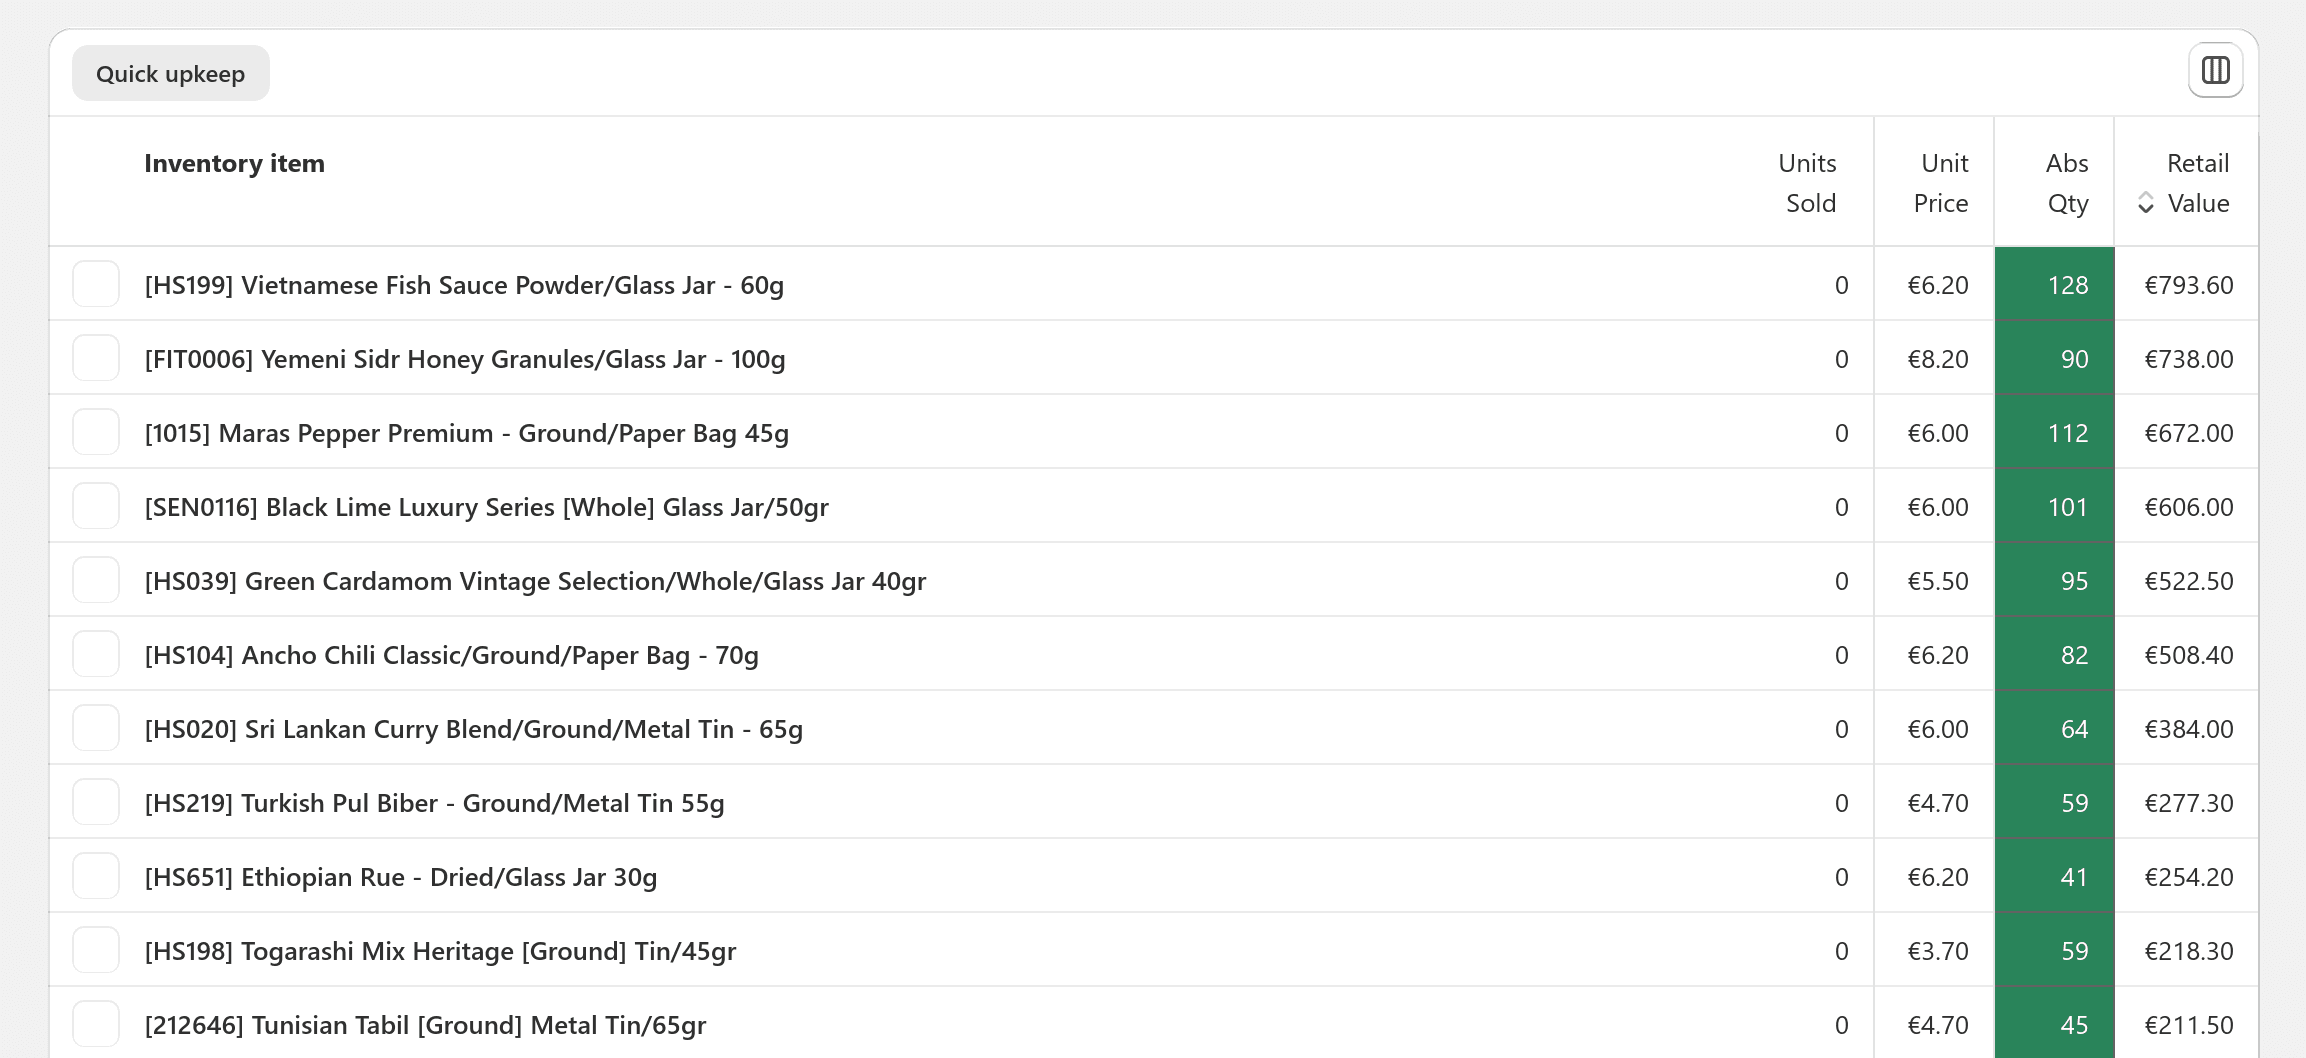The width and height of the screenshot is (2306, 1058).
Task: Check the Maras Pepper Premium row
Action: pyautogui.click(x=96, y=432)
